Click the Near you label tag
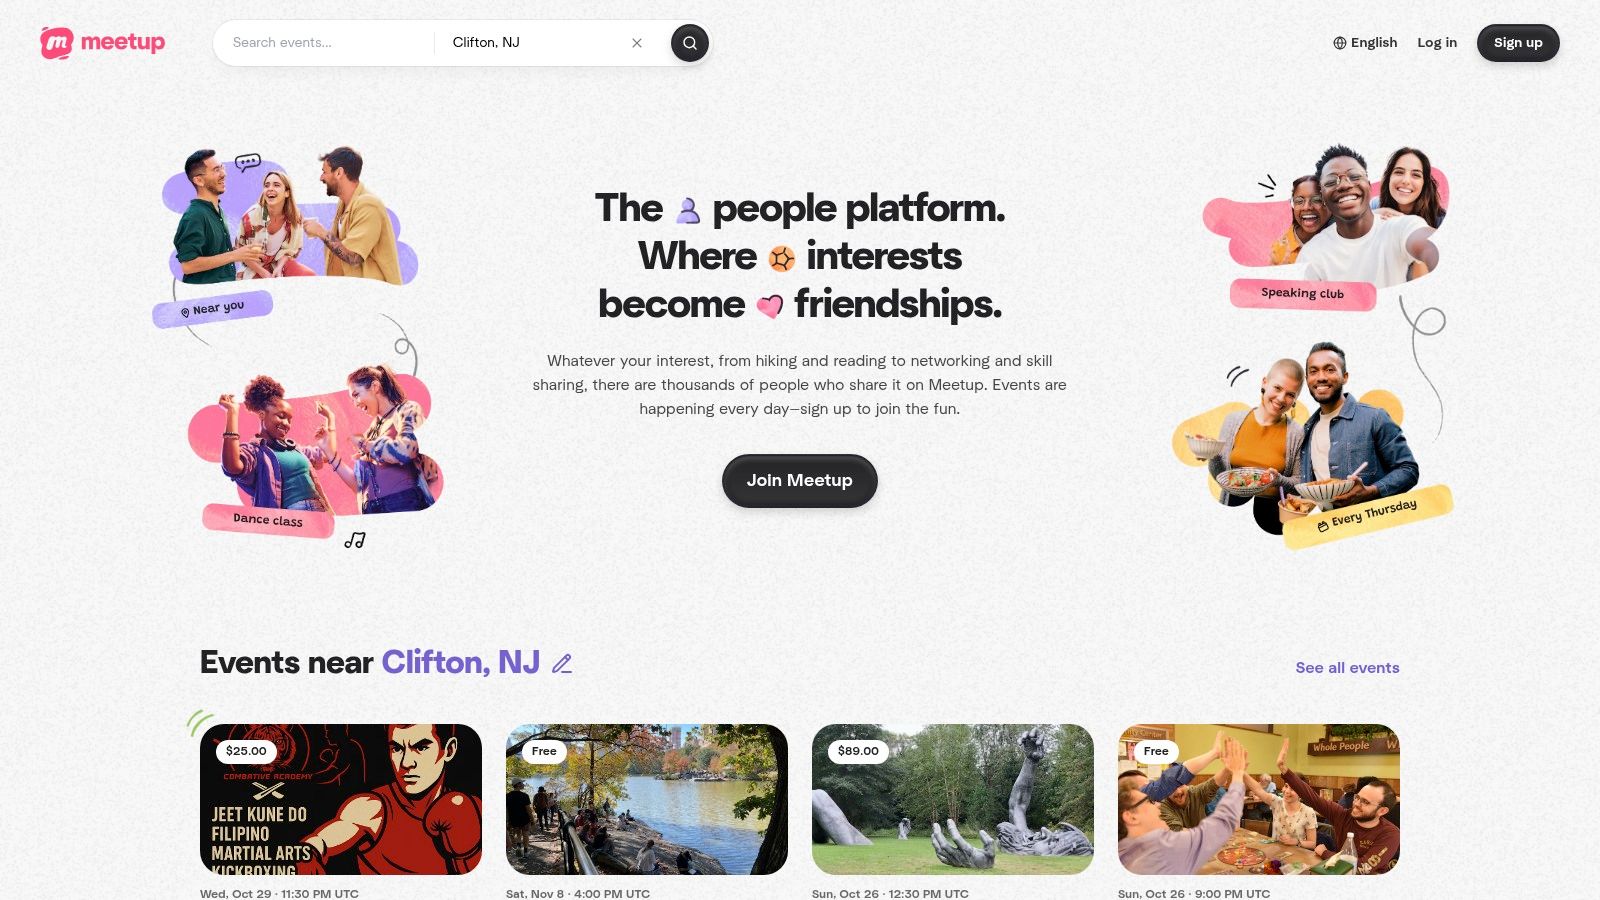The image size is (1600, 900). 213,308
